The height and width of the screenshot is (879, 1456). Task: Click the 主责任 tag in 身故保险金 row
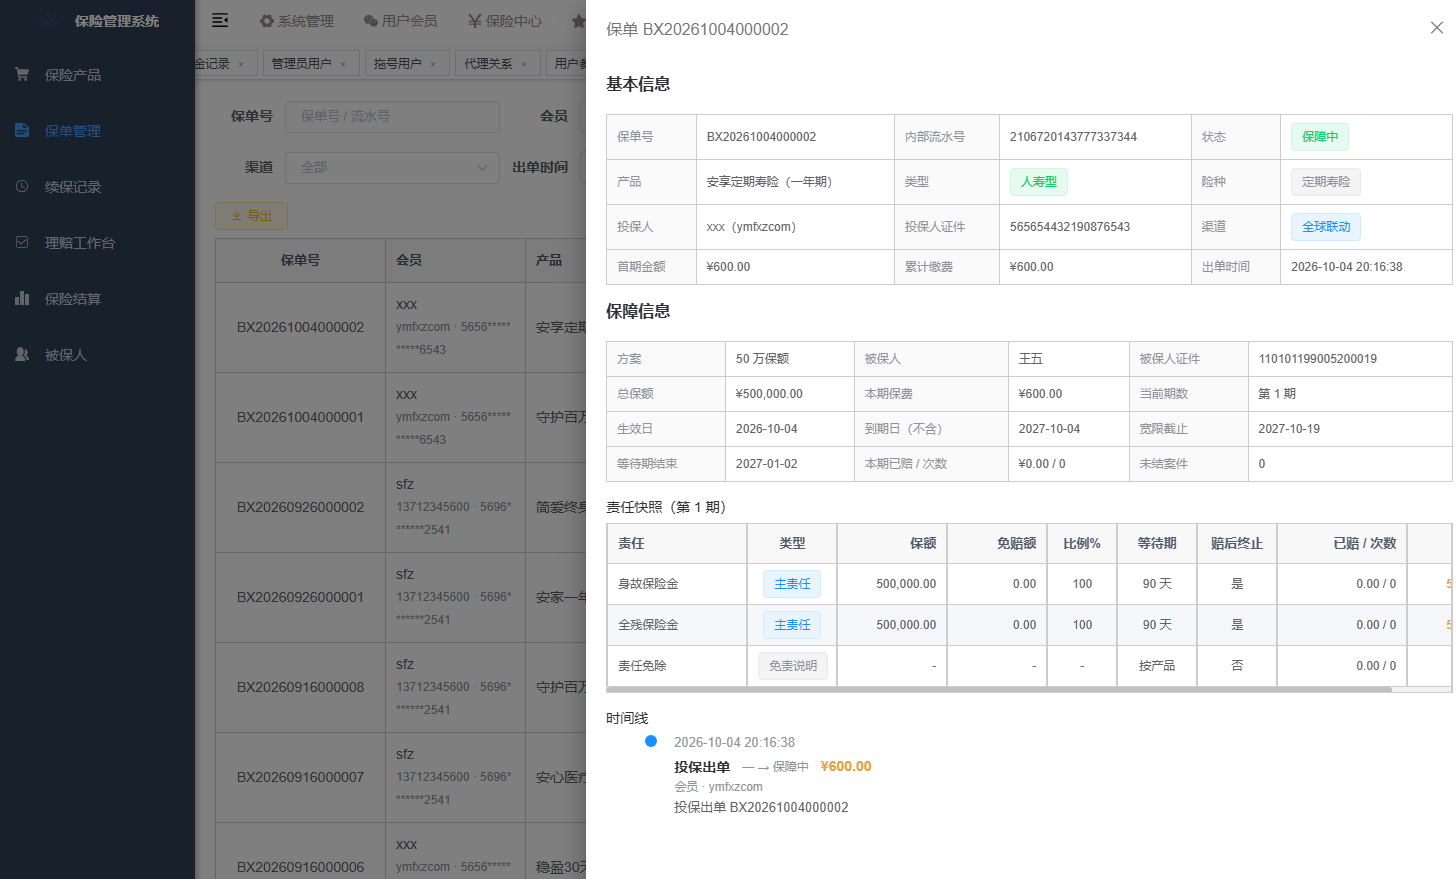click(792, 584)
